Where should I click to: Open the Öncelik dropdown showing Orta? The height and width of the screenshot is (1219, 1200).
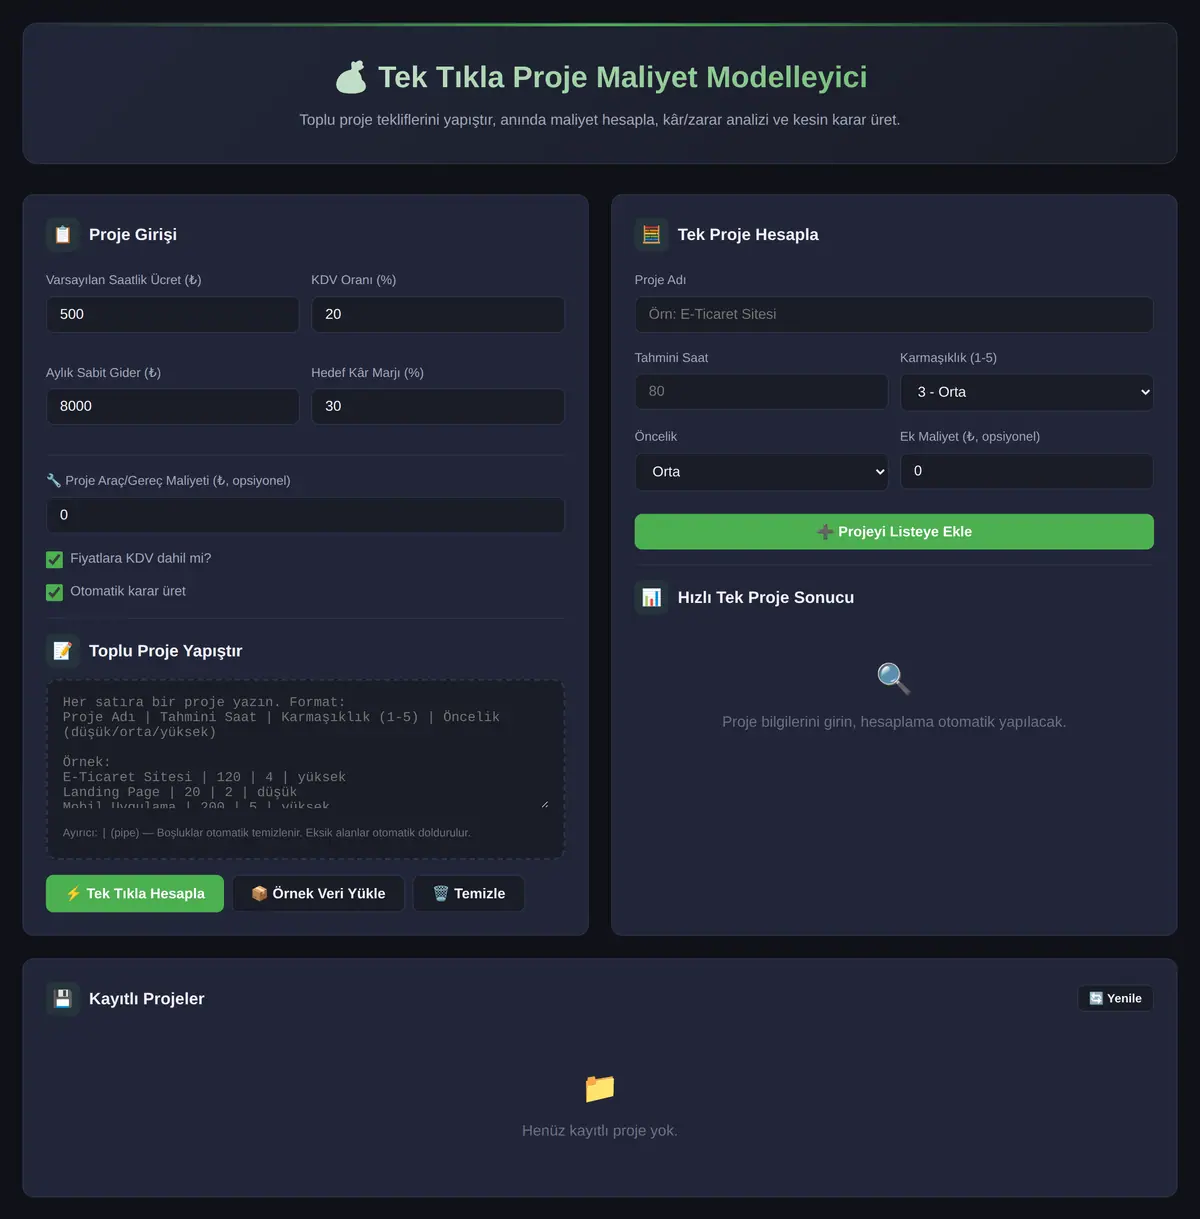coord(761,472)
